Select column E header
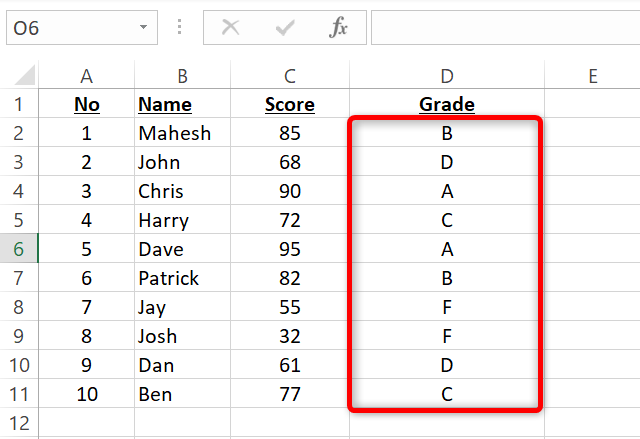 592,76
